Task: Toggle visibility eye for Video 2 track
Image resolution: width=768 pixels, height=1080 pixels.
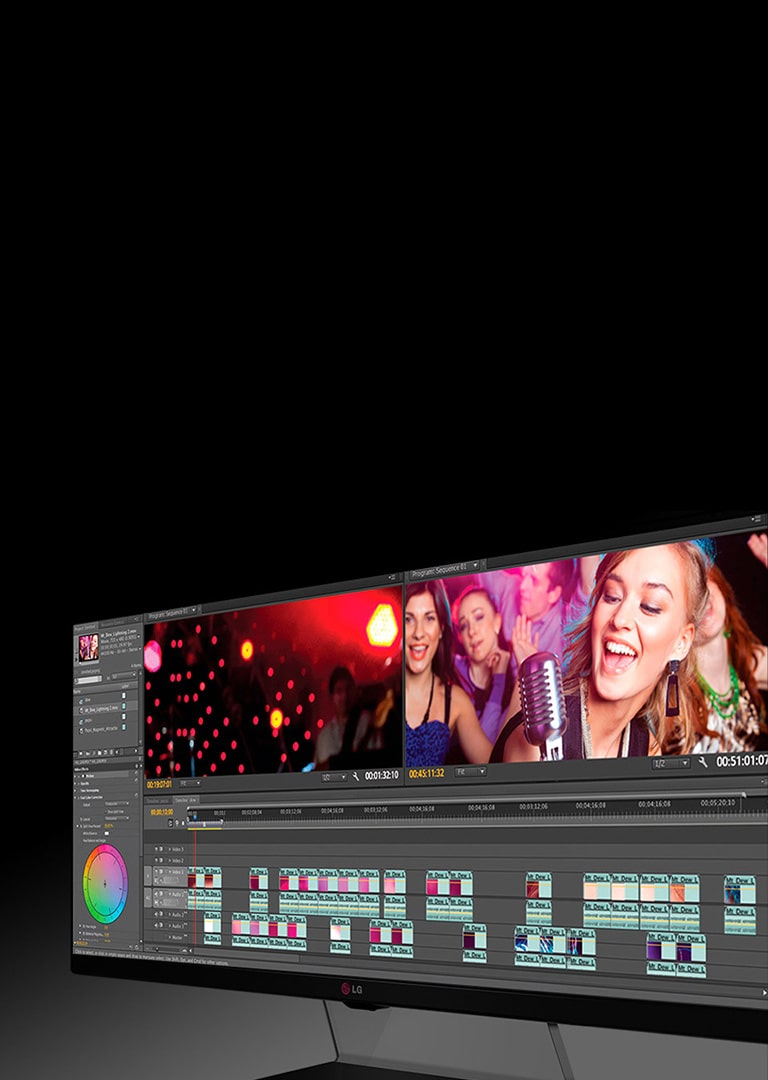Action: coord(158,860)
